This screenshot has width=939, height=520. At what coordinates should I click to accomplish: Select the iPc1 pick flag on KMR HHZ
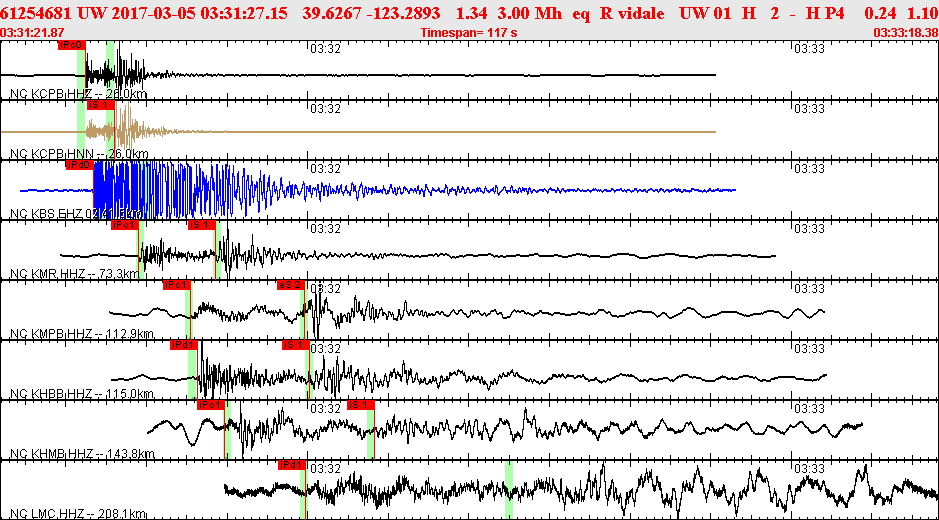coord(125,225)
